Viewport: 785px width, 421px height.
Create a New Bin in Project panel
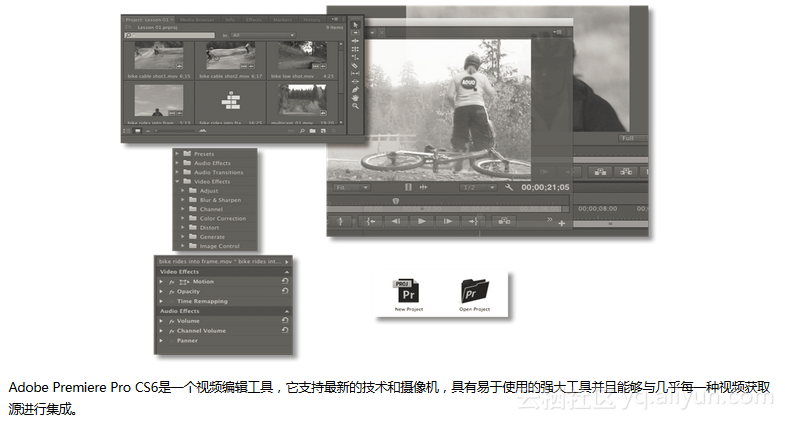[x=312, y=131]
